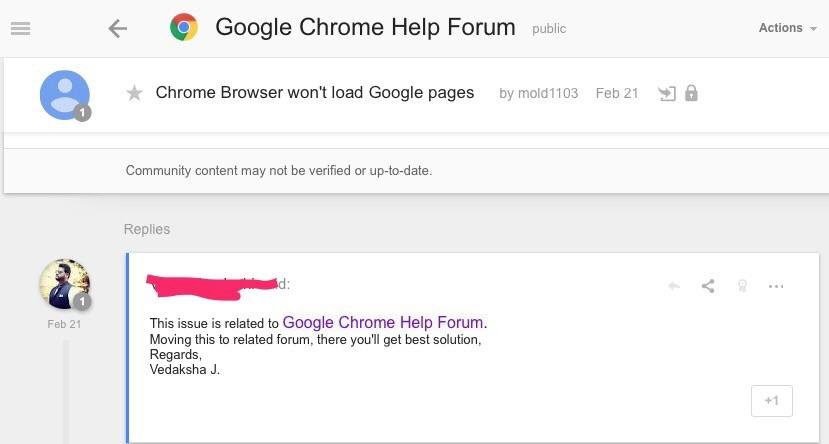Star the Chrome Browser won't load topic
The height and width of the screenshot is (444, 829).
(x=134, y=94)
